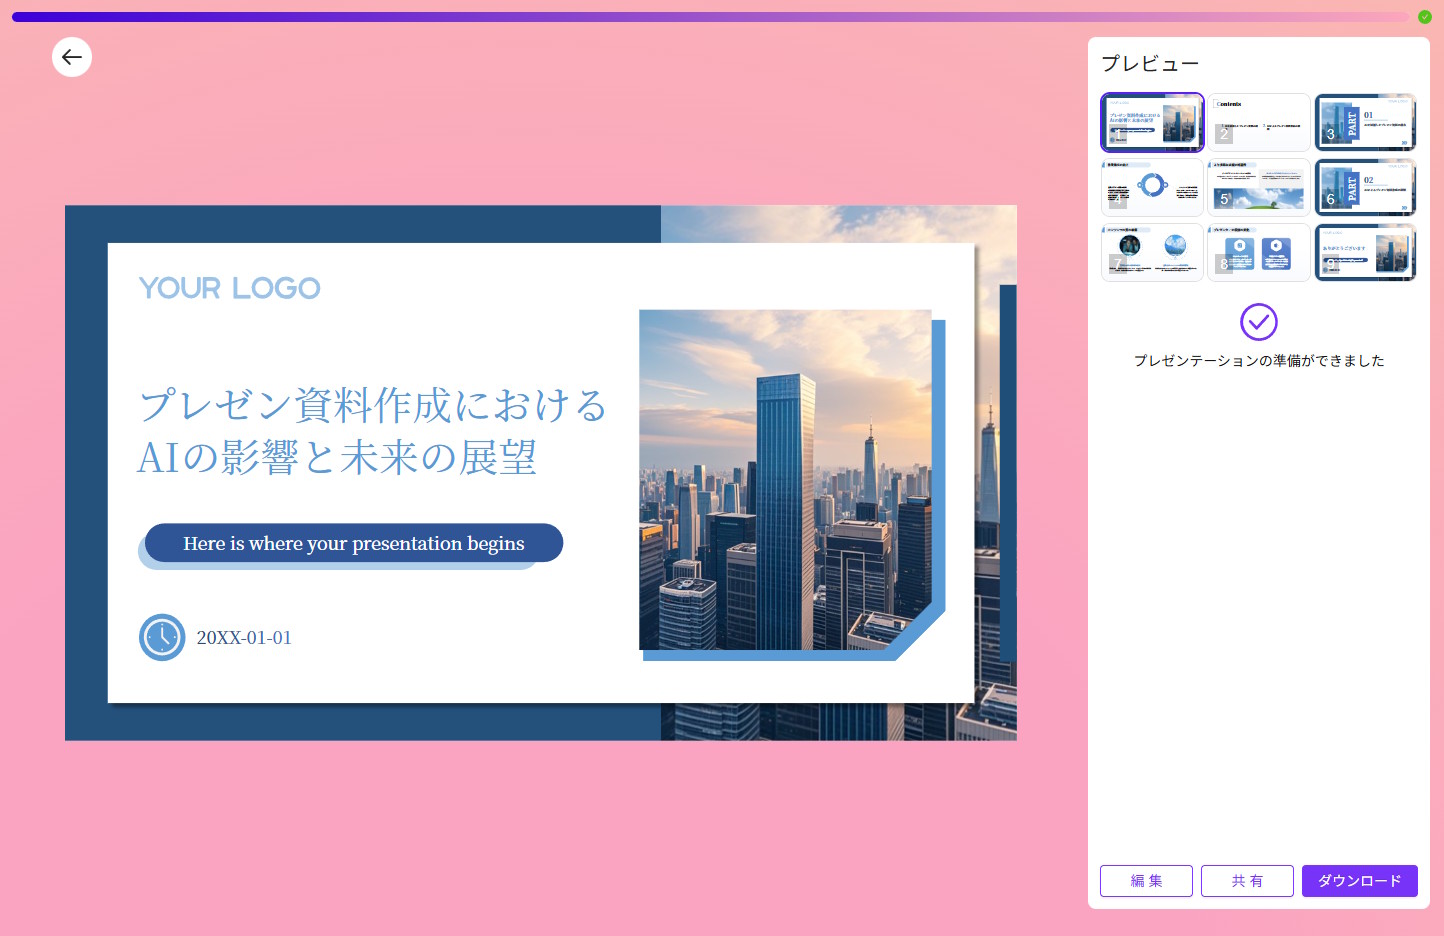Open the PART 01 slide 3 thumbnail

point(1365,122)
